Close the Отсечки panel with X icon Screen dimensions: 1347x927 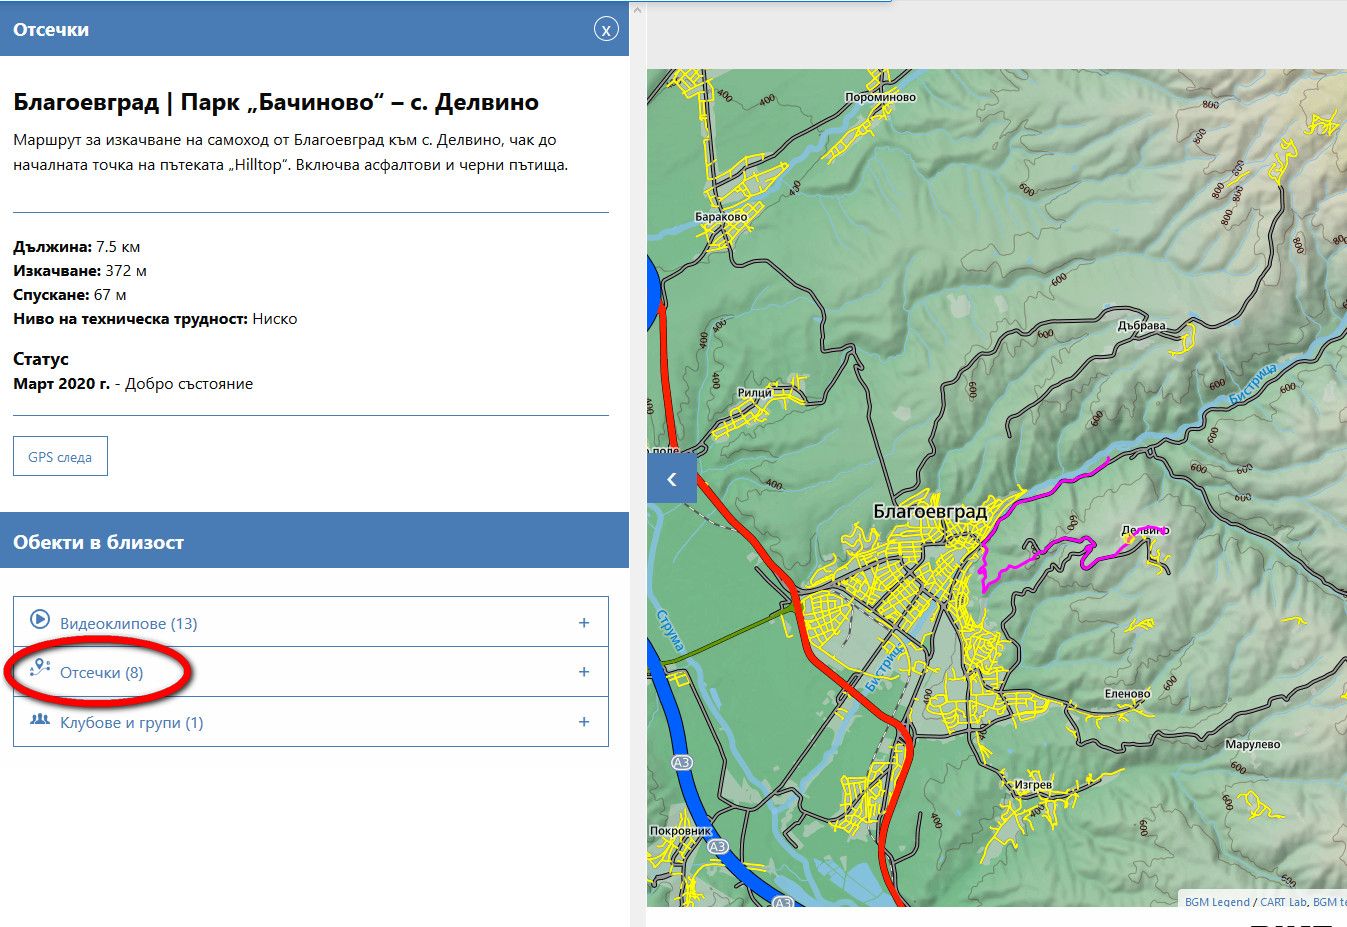point(606,29)
